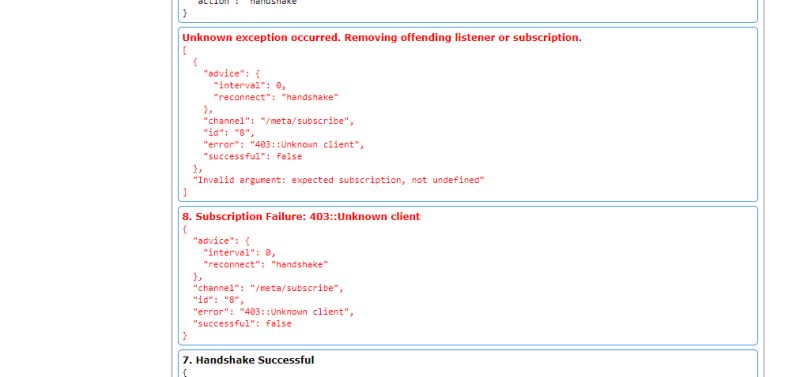Viewport: 800px width, 377px height.
Task: Click "interval": 0 in the Subscription Failure block
Action: 239,253
